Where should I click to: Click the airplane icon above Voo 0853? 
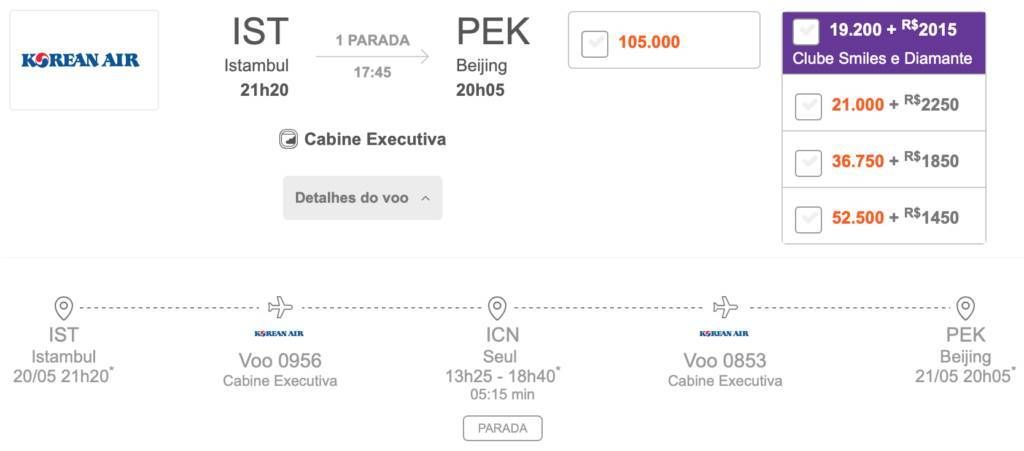(x=725, y=306)
